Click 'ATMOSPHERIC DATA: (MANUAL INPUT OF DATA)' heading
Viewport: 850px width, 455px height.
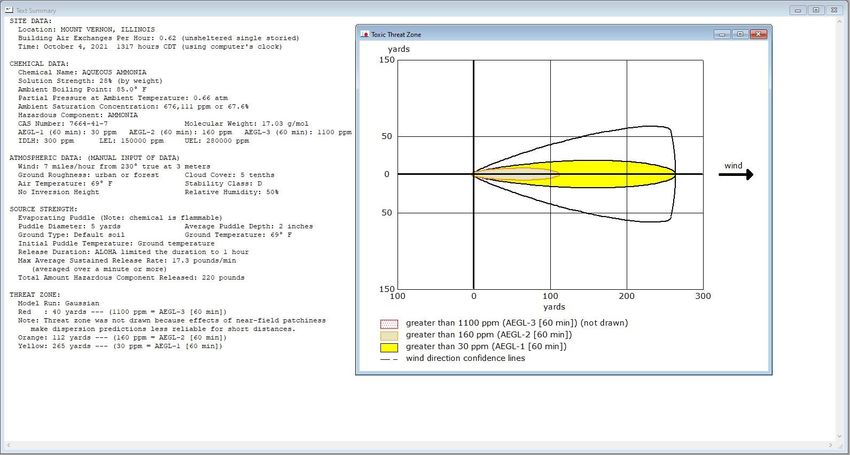(94, 158)
